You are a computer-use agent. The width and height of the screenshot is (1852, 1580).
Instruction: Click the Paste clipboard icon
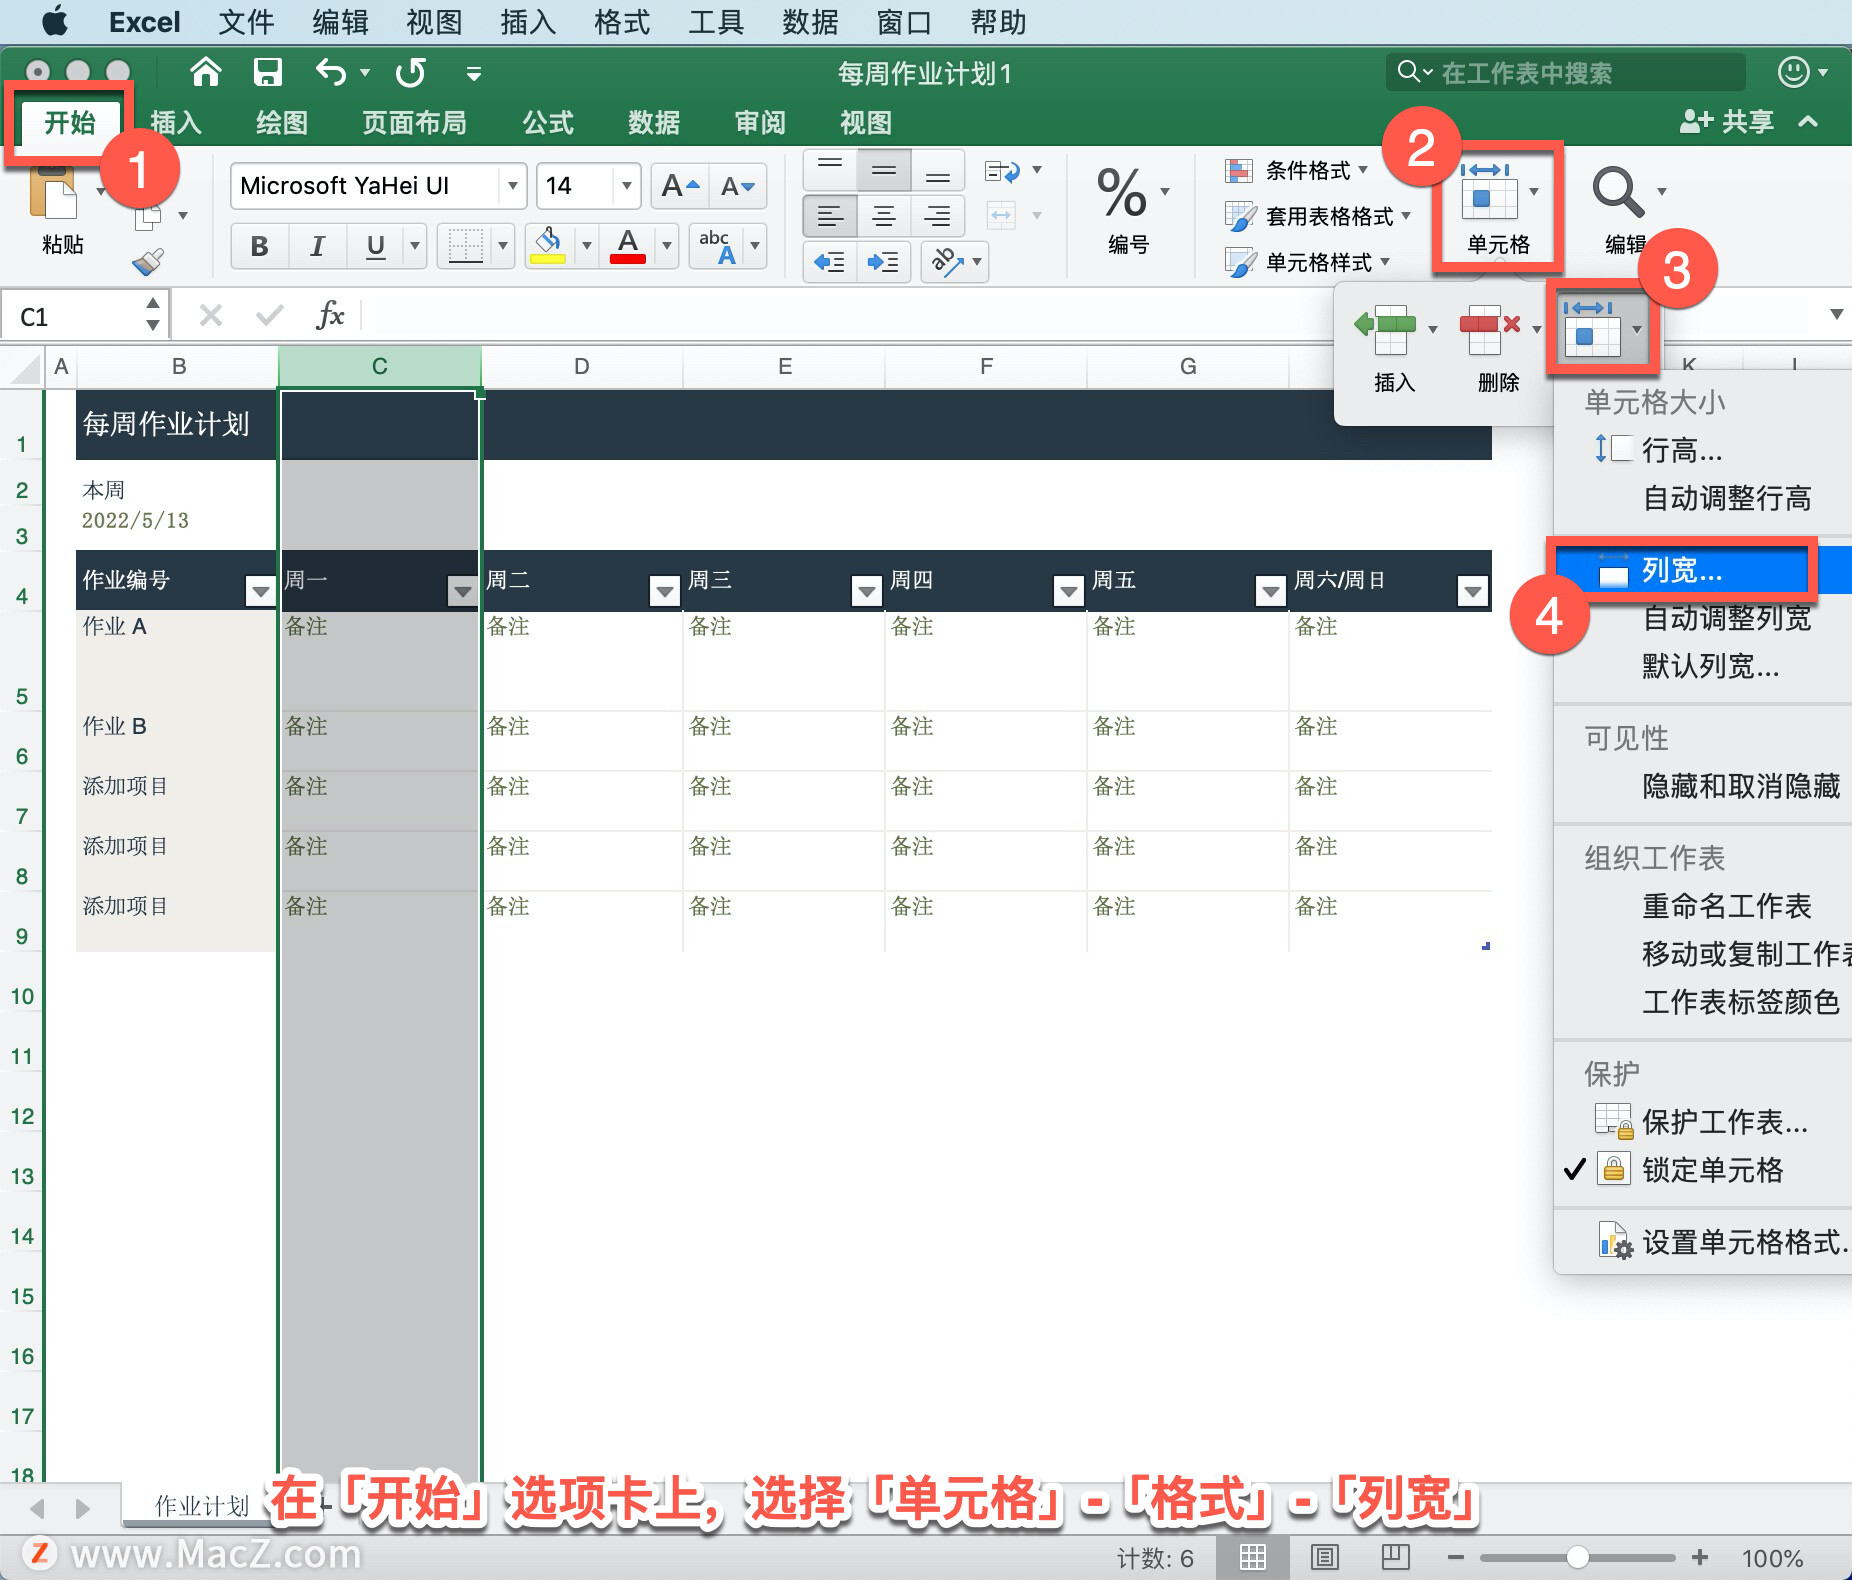tap(54, 193)
